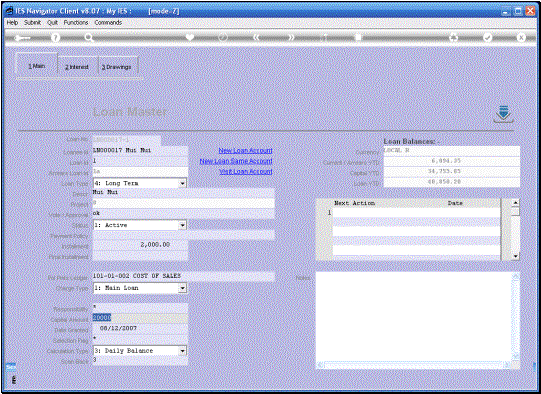Click the heart favorites toolbar icon
The image size is (541, 394).
click(190, 37)
